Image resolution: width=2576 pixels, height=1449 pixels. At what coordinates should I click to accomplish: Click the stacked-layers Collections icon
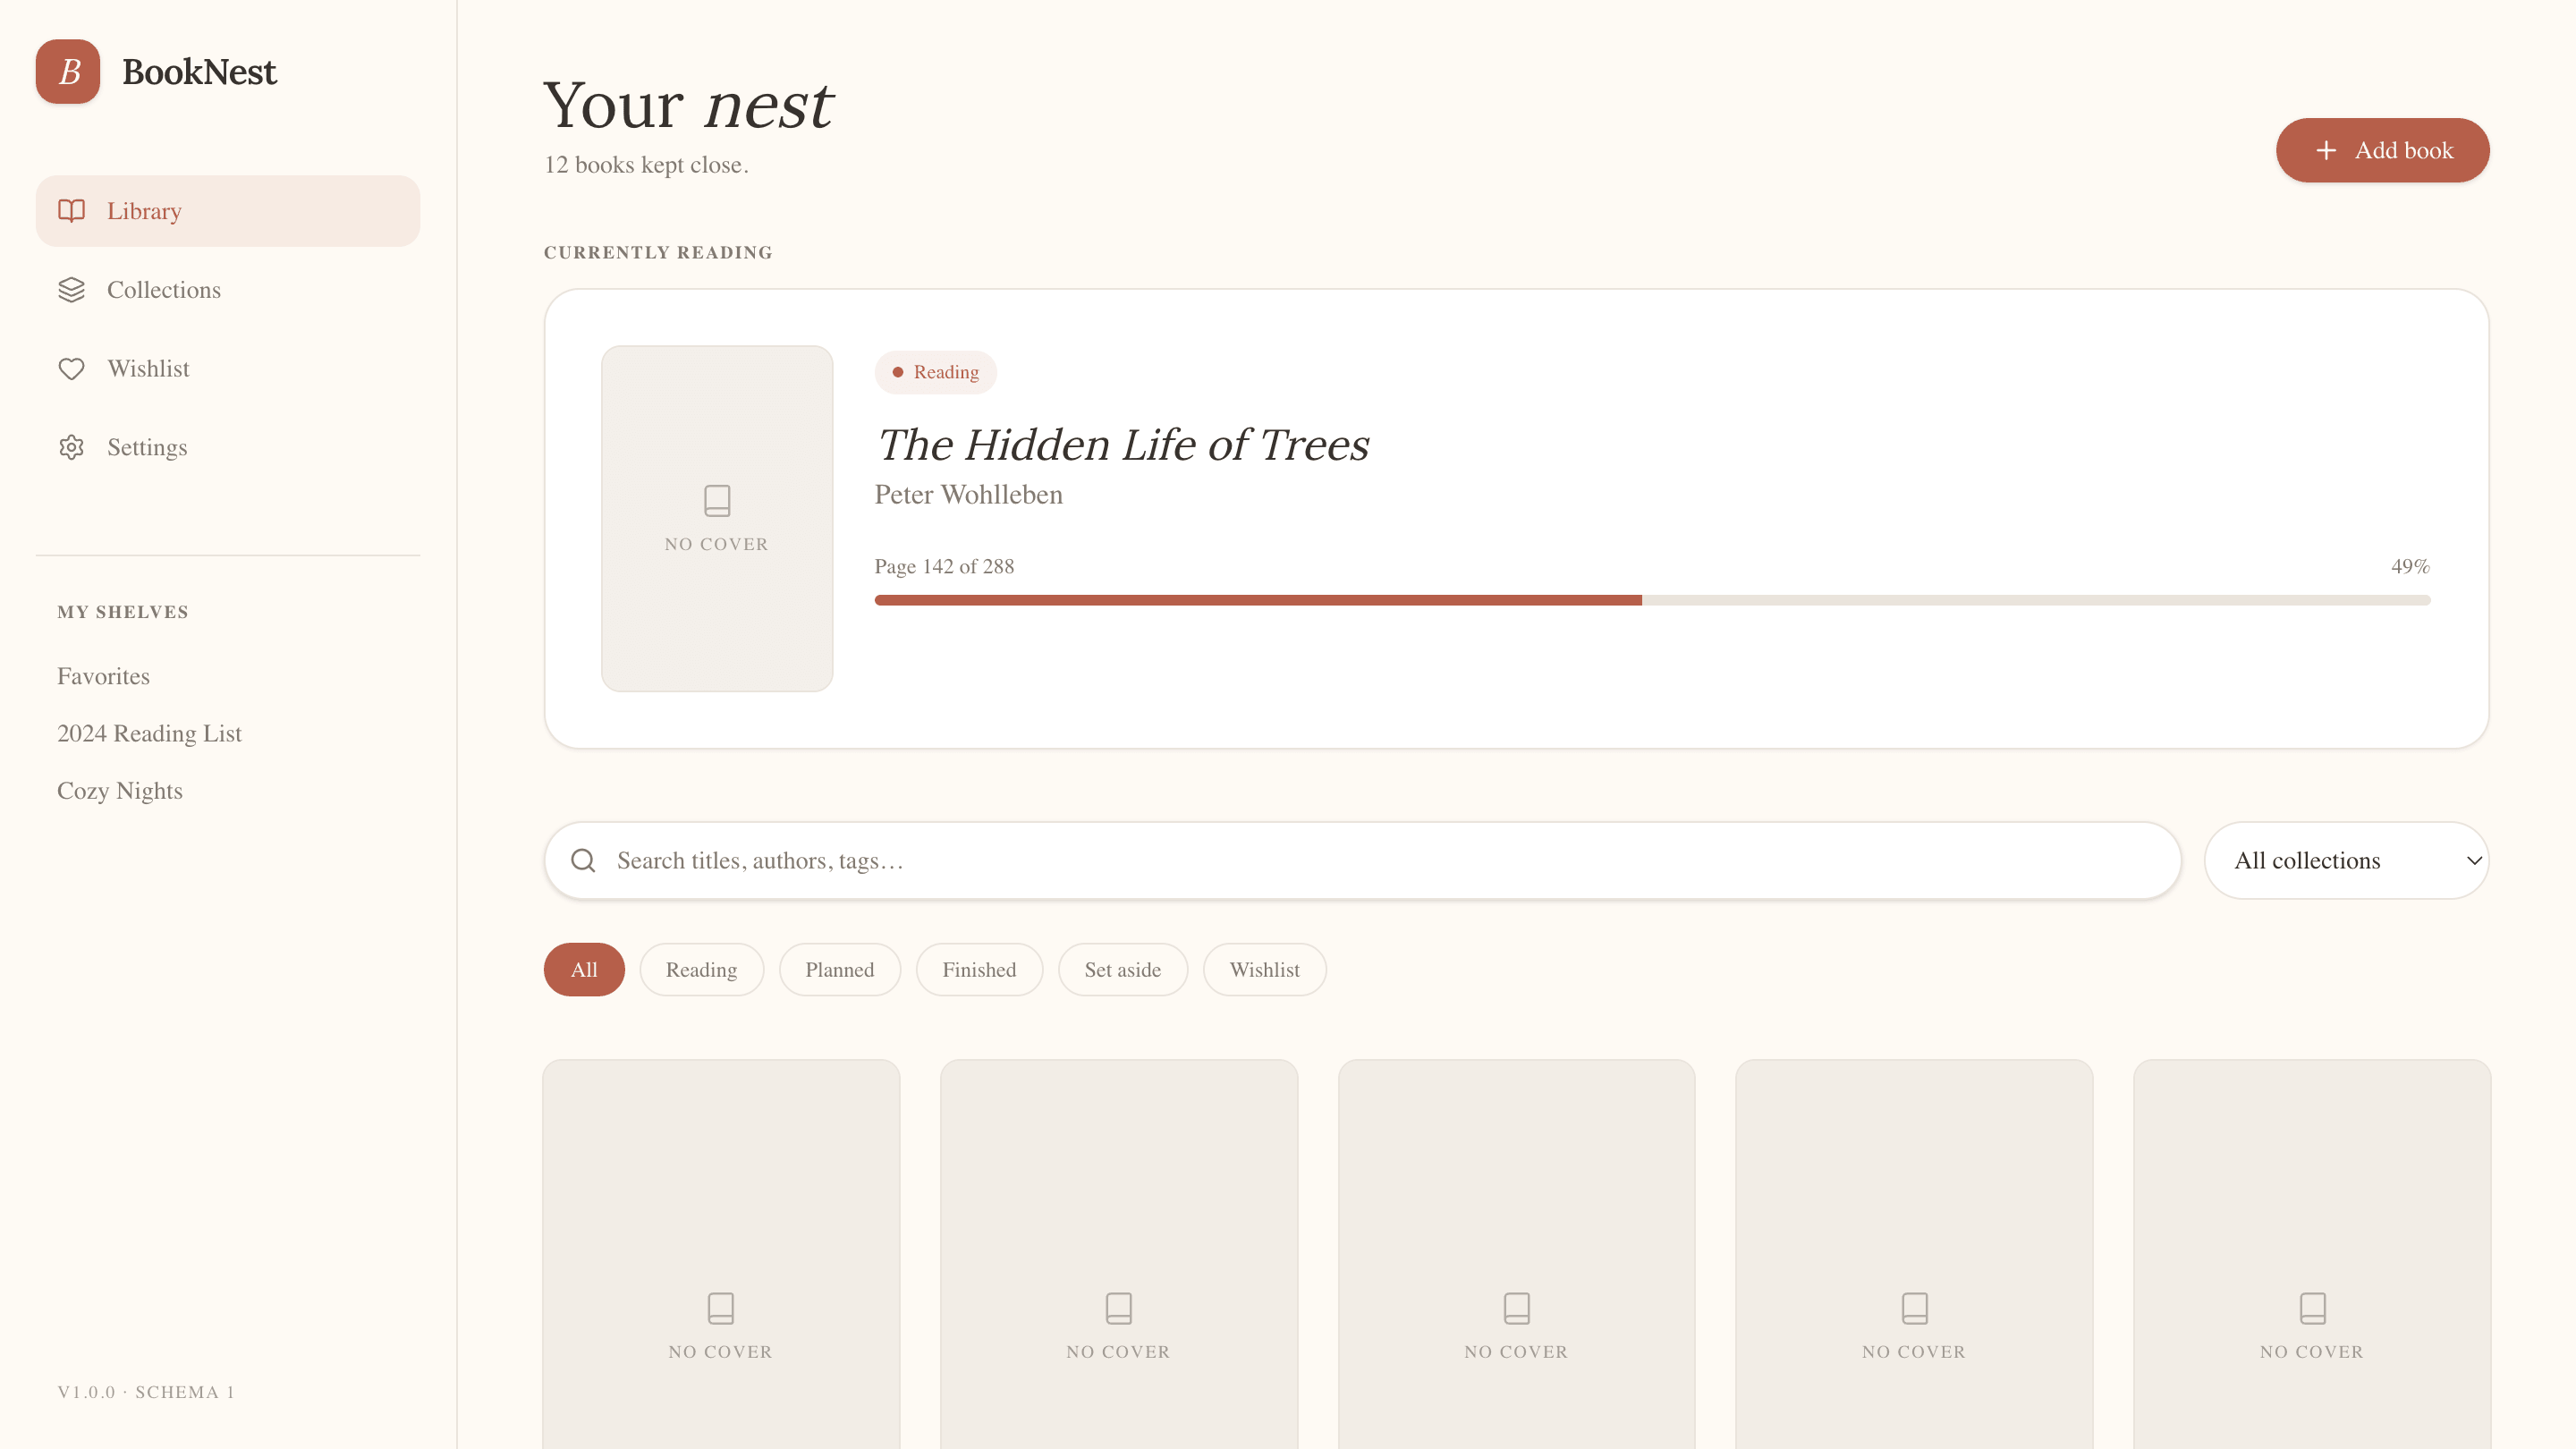pyautogui.click(x=71, y=290)
